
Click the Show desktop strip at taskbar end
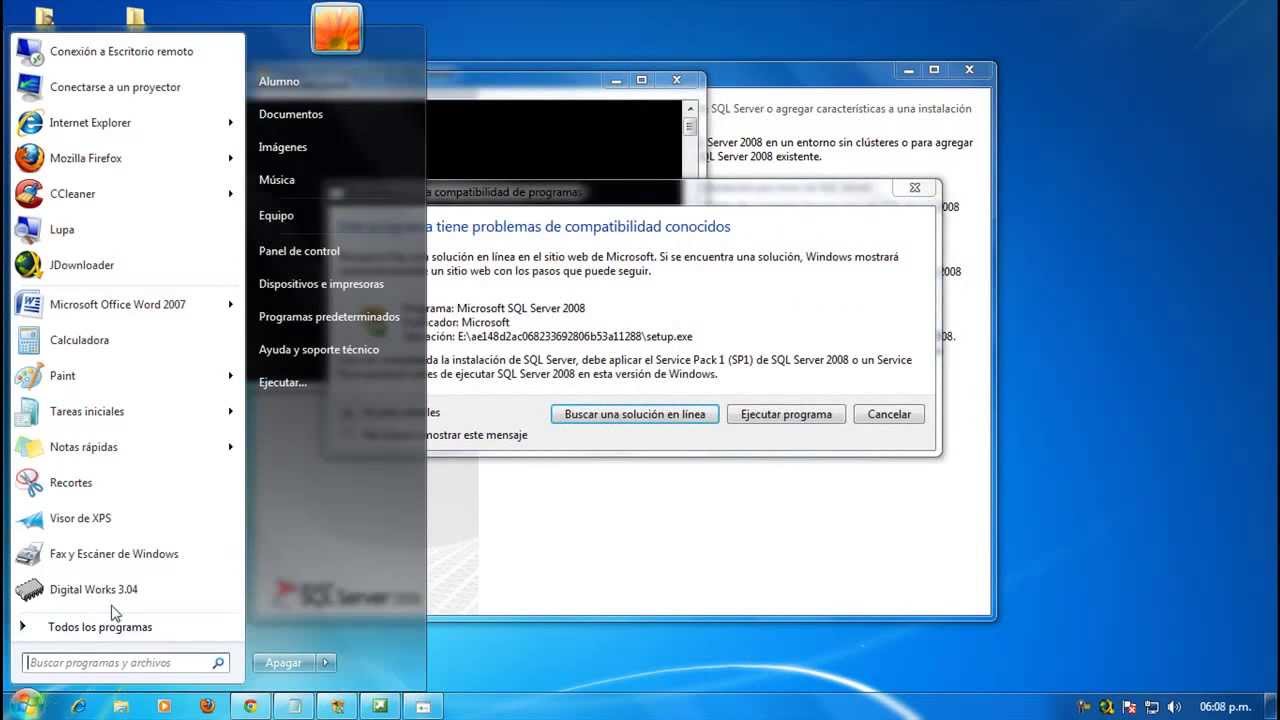click(x=1272, y=706)
